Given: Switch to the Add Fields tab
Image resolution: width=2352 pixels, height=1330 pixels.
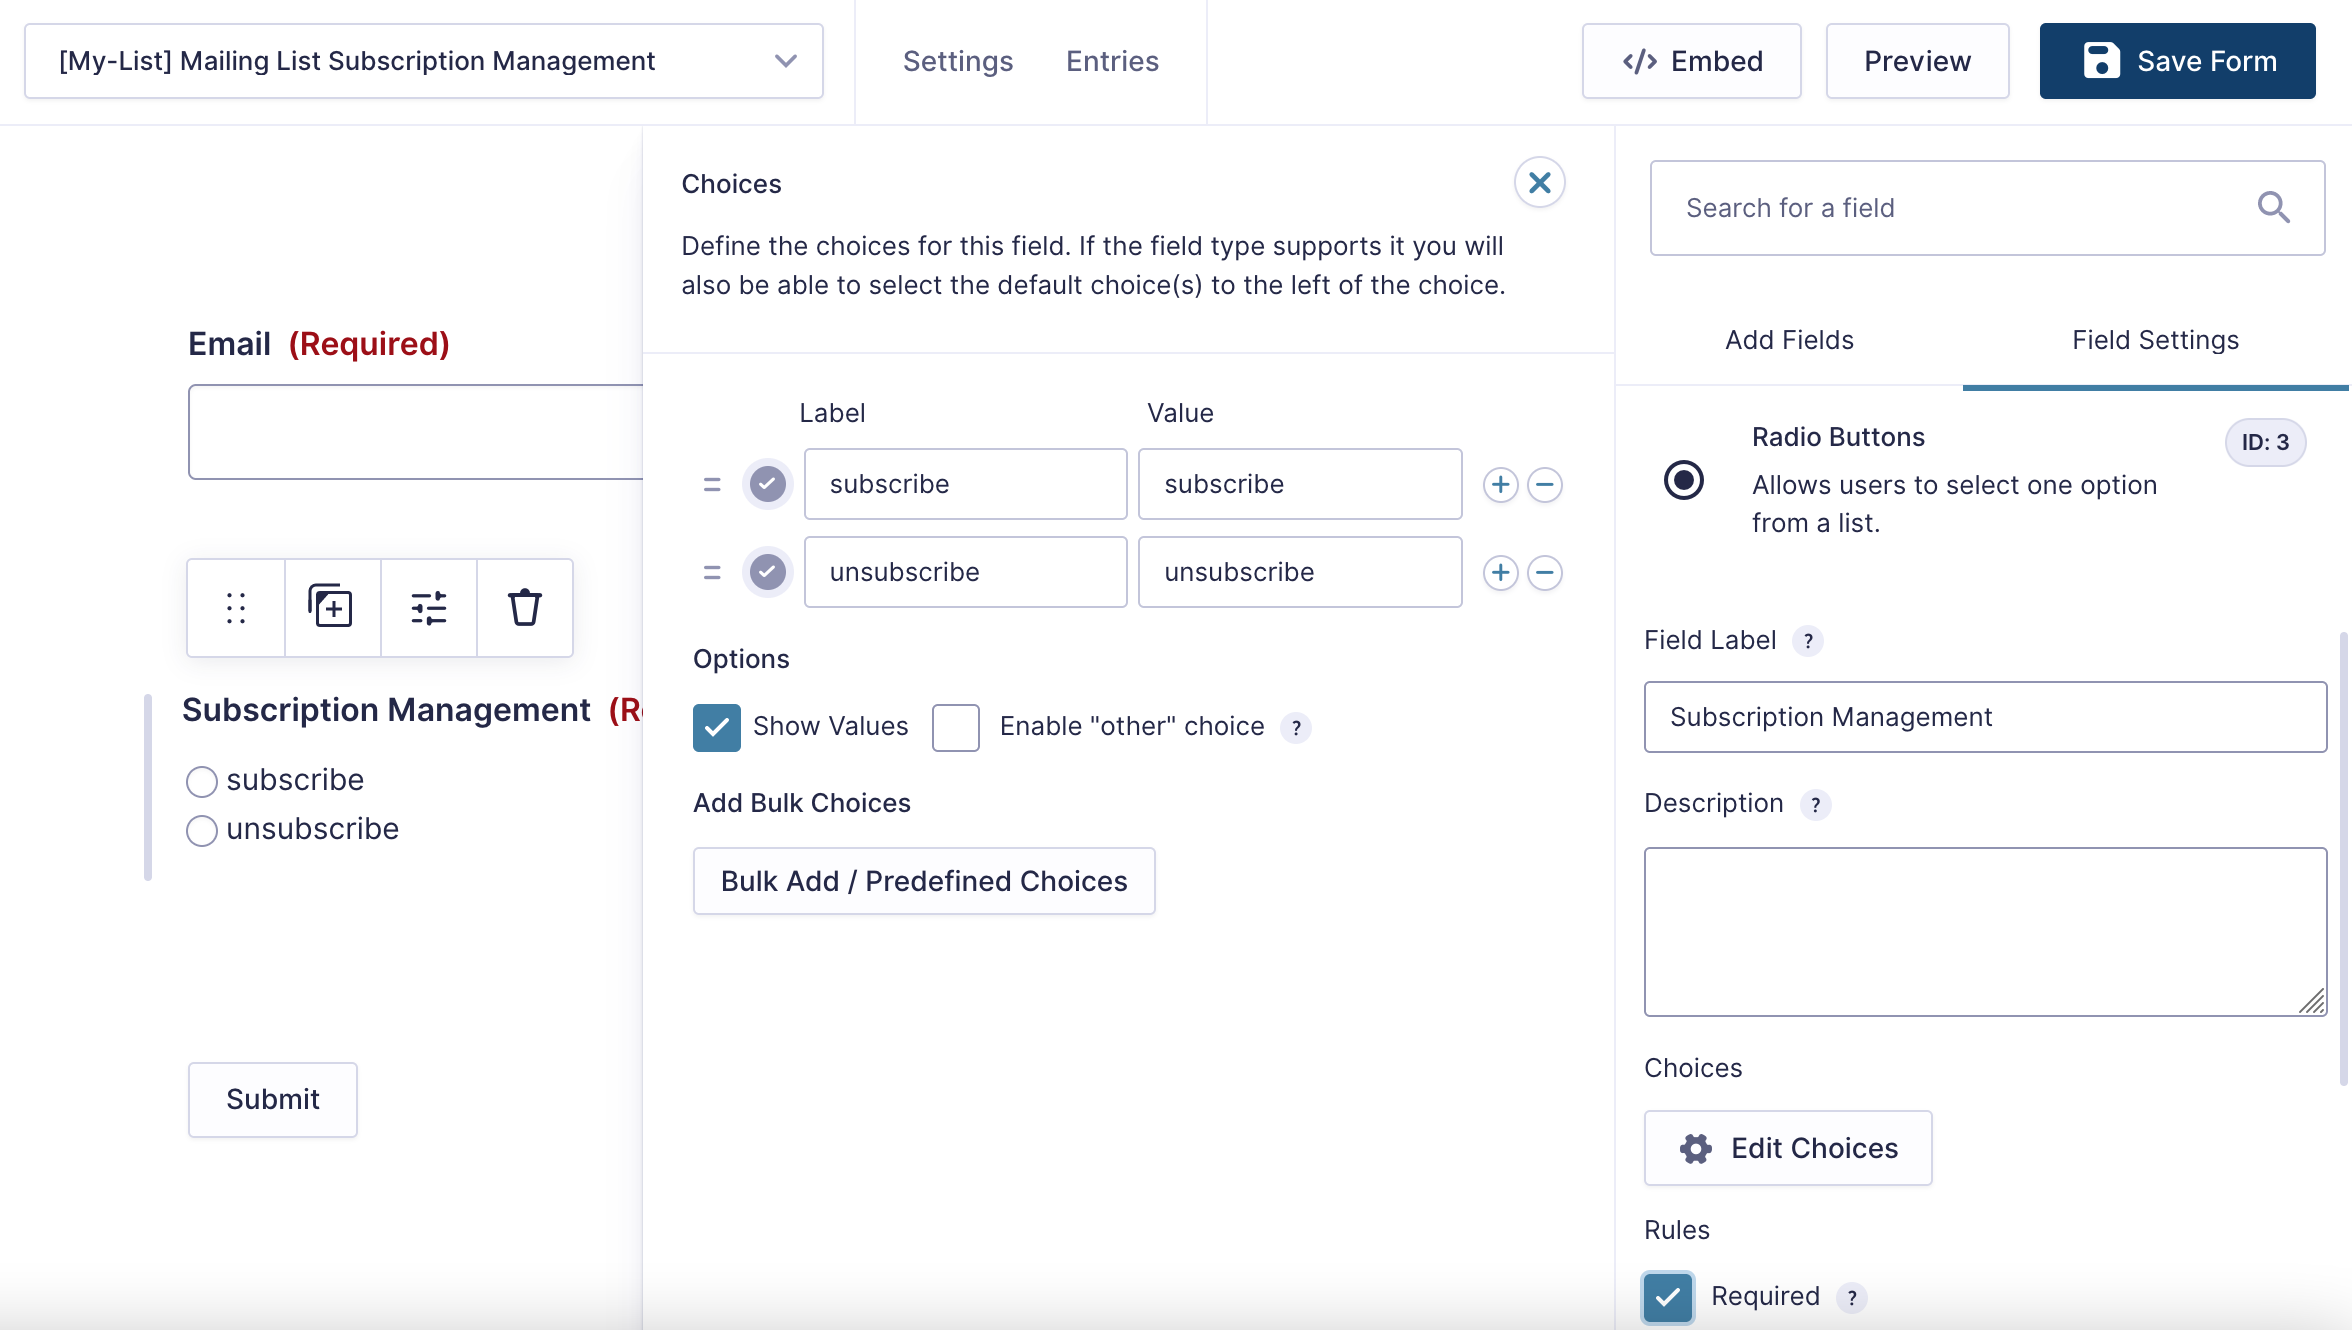Looking at the screenshot, I should tap(1789, 340).
